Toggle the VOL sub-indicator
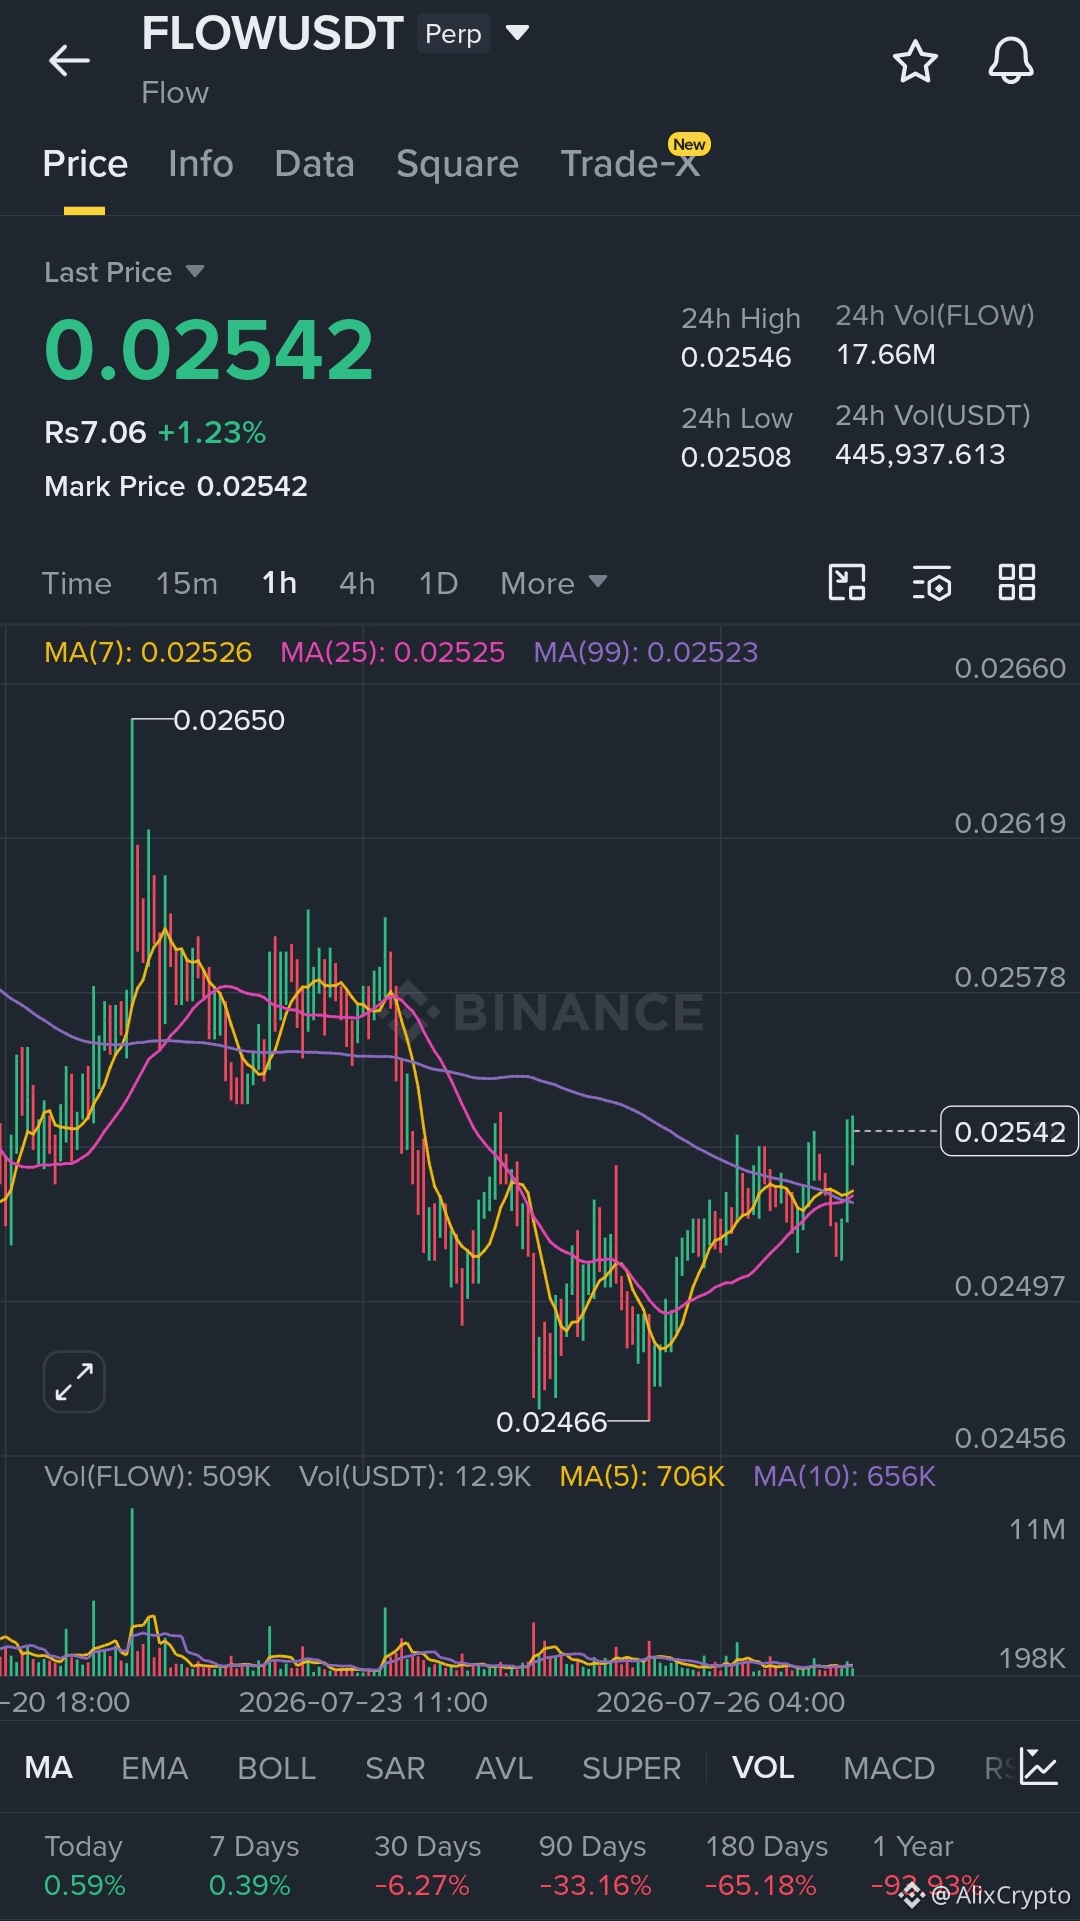 pos(763,1768)
